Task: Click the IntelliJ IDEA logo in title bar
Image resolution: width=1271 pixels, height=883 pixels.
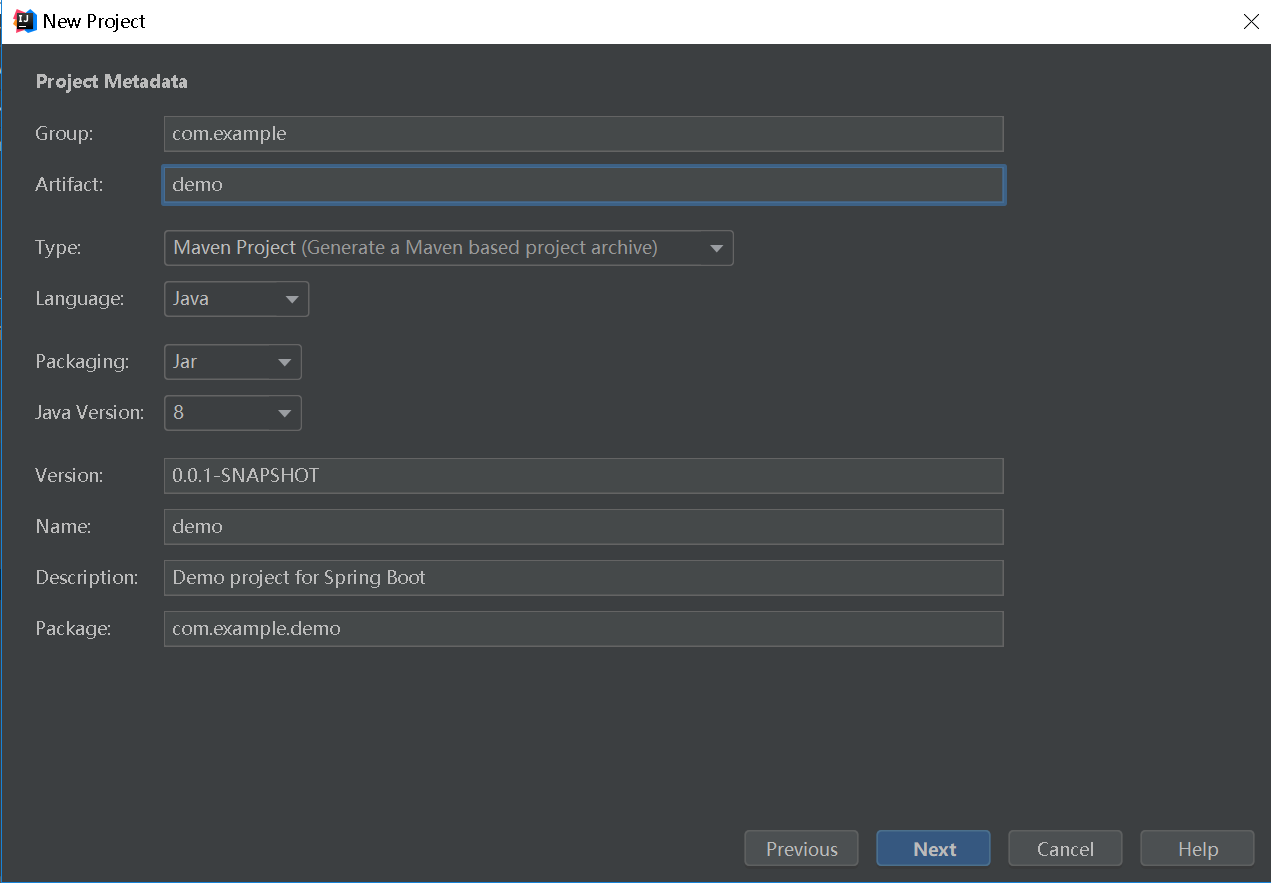Action: coord(25,21)
